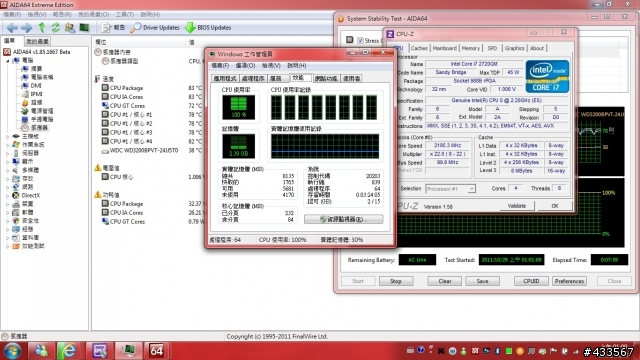Toggle the Stress checkbox in System Stability Test

(x=360, y=40)
